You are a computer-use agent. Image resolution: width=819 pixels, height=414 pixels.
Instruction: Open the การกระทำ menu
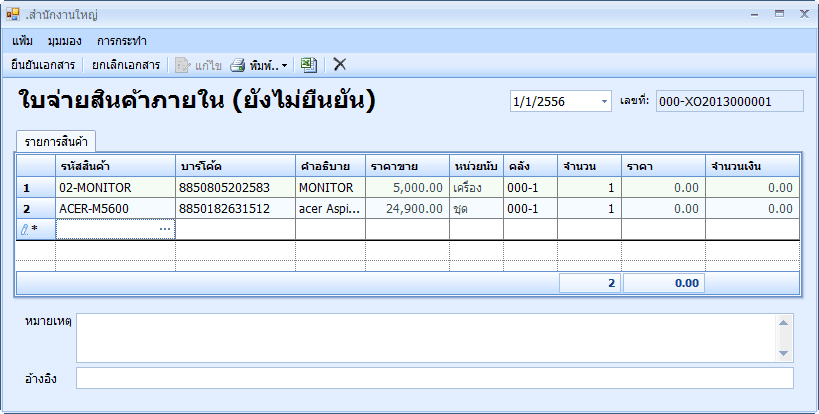tap(122, 41)
